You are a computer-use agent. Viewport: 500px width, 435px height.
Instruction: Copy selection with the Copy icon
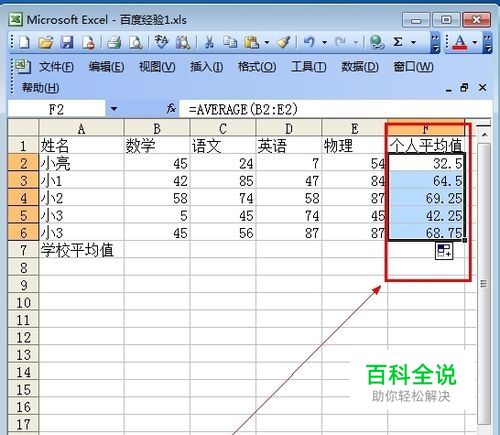(230, 42)
